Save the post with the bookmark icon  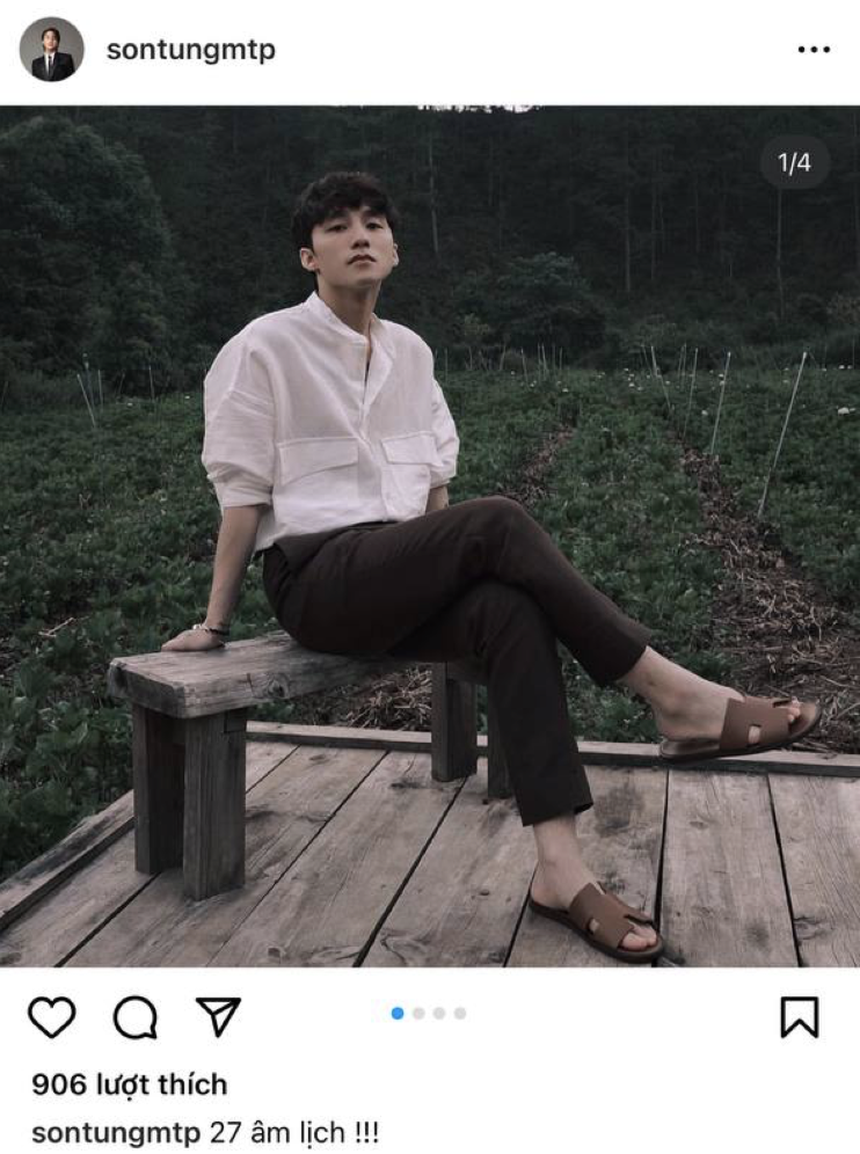pyautogui.click(x=799, y=1017)
